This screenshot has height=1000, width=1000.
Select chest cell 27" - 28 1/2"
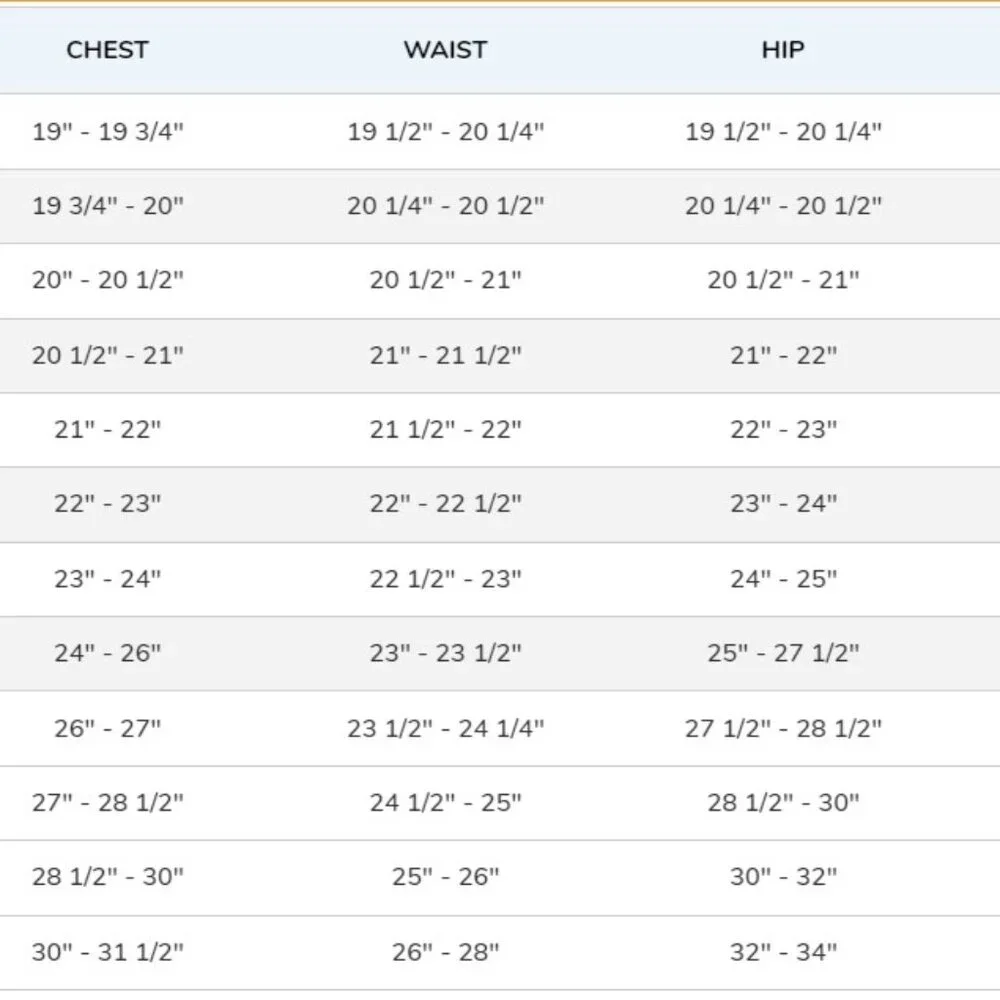(x=108, y=802)
